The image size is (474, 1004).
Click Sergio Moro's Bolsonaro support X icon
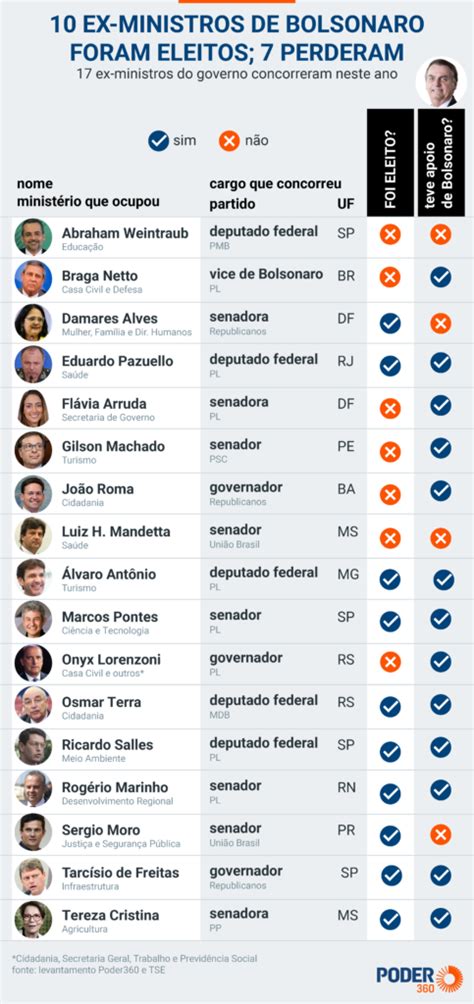(441, 834)
